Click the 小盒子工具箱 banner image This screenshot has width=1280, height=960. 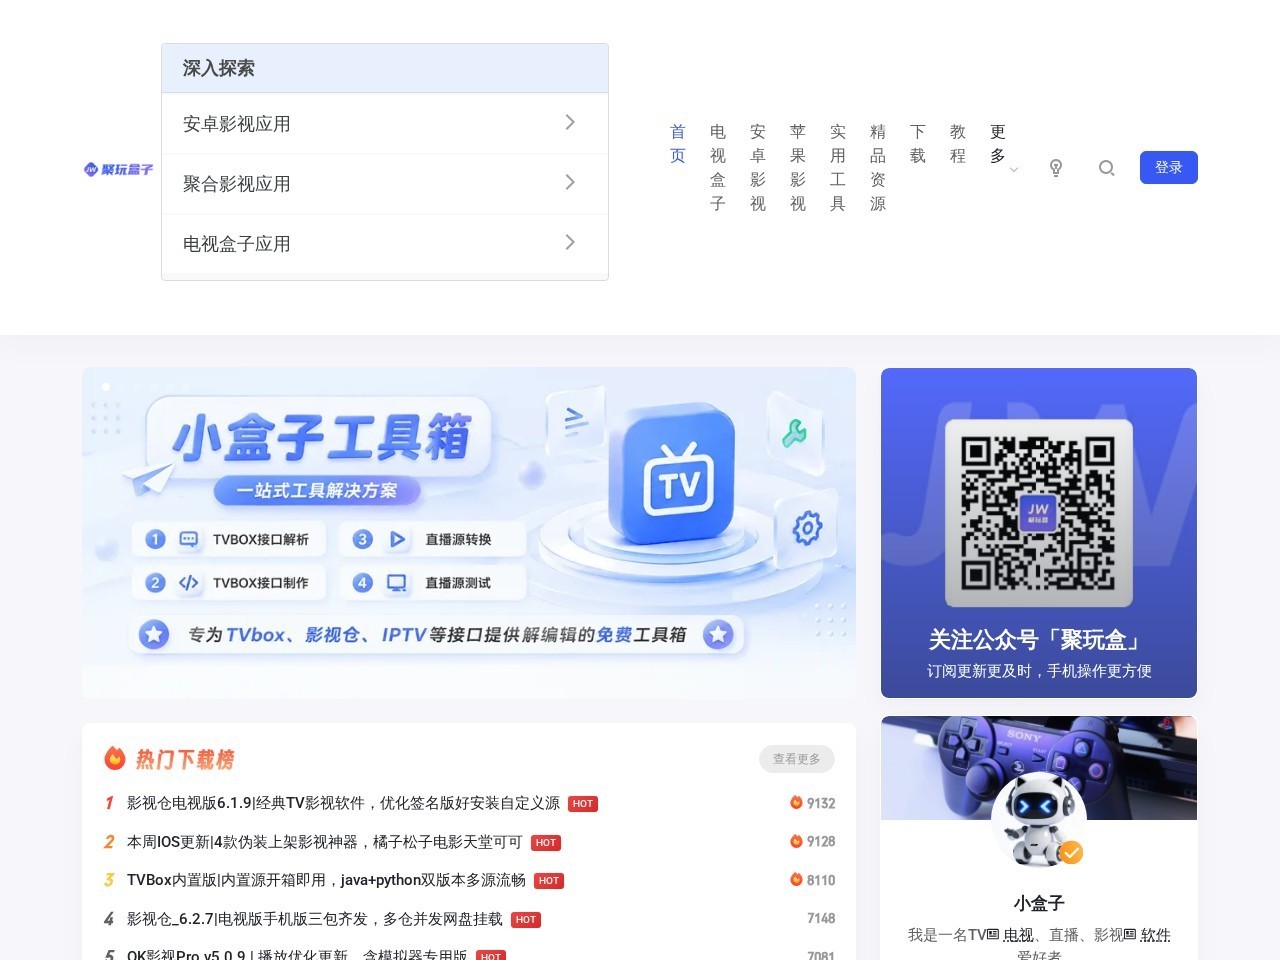coord(469,533)
